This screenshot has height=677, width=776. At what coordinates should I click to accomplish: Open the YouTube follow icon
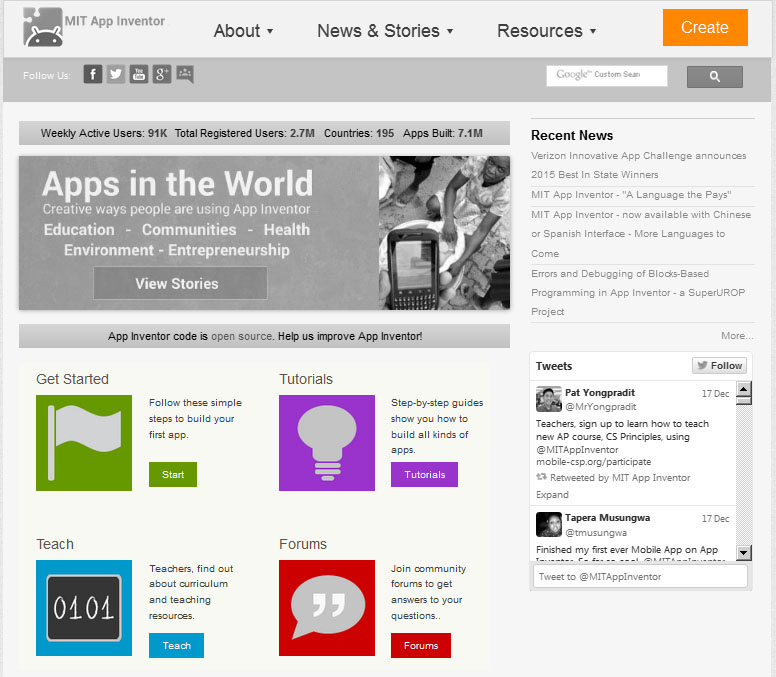(x=139, y=74)
